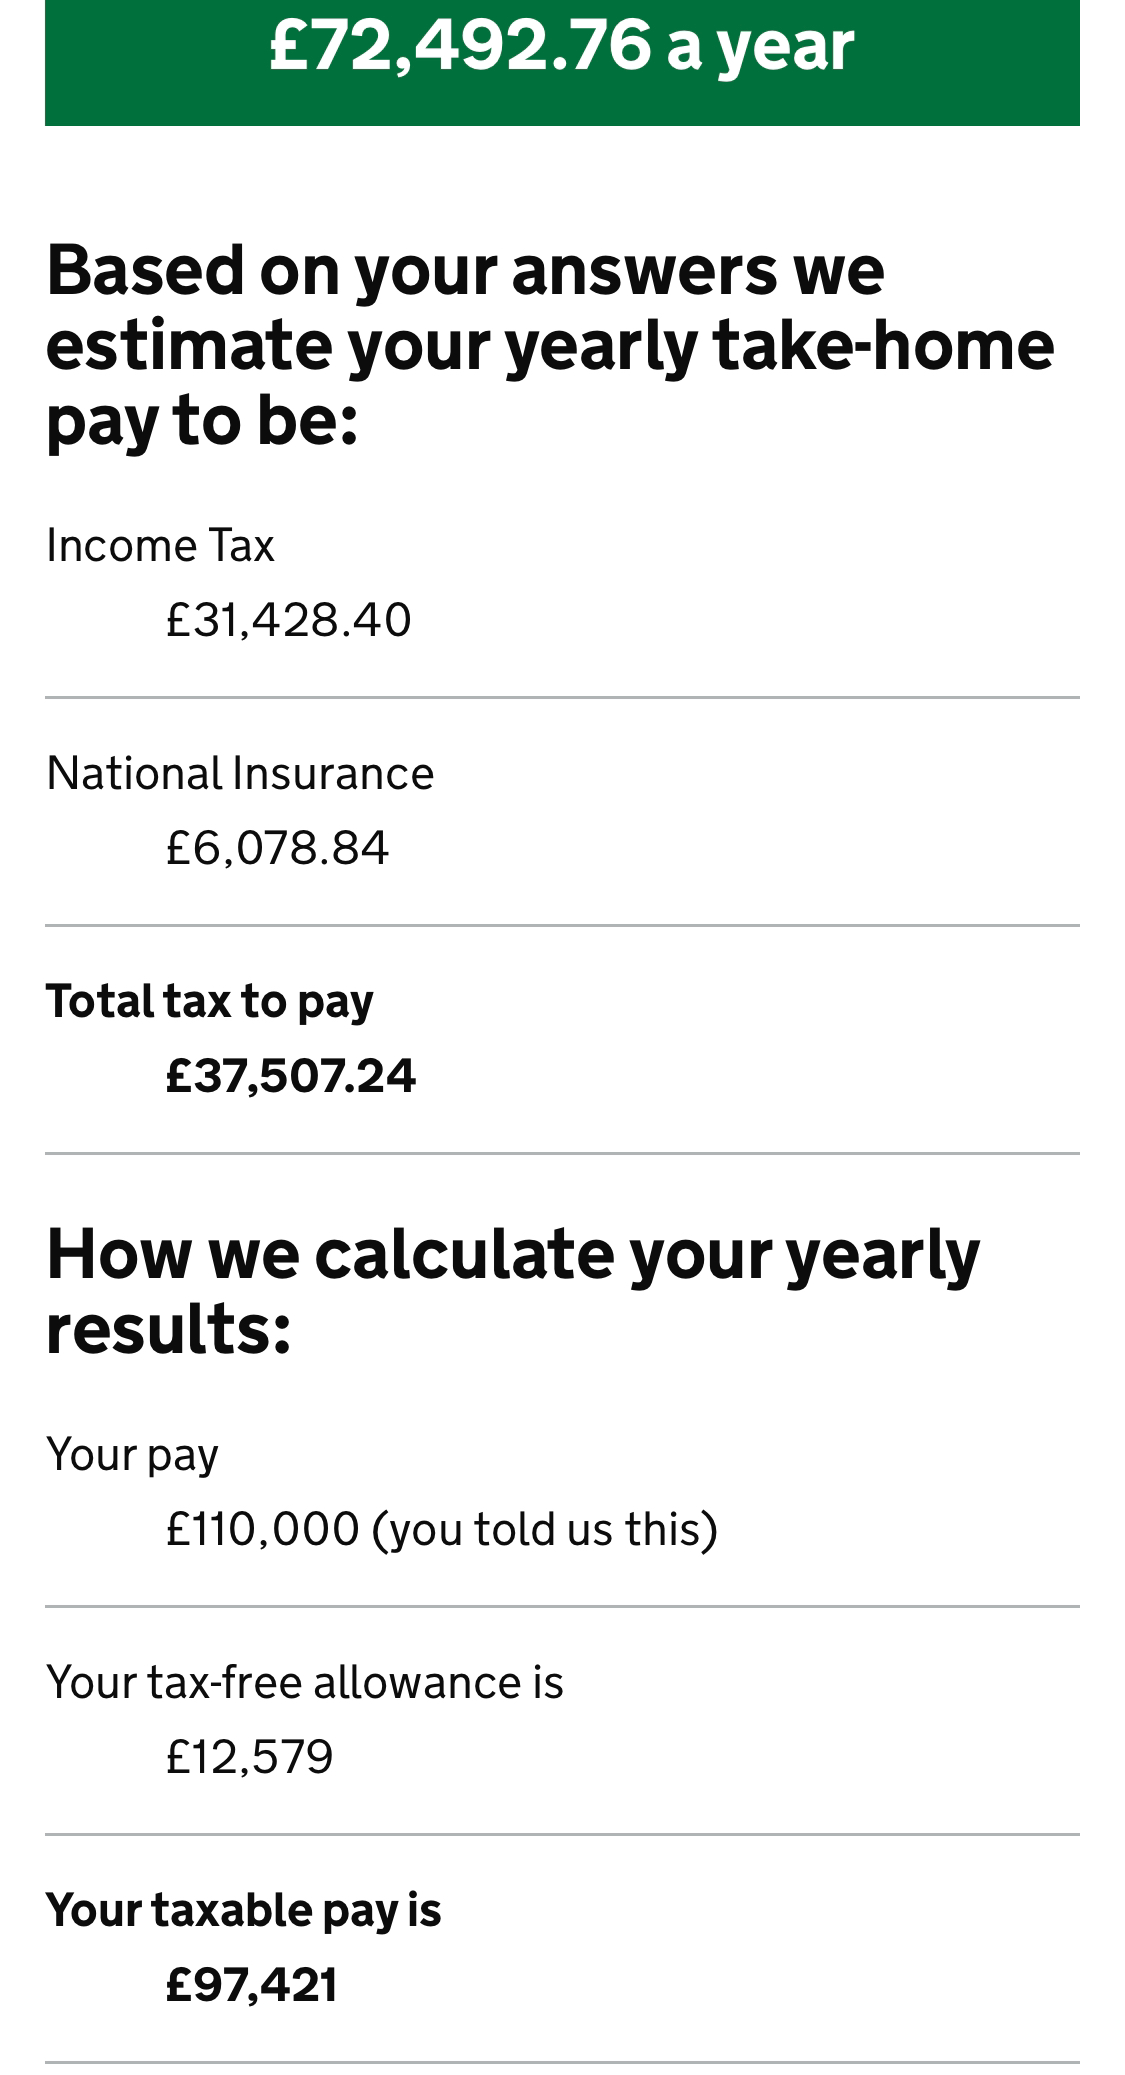
Task: Click the '(you told us this)' note
Action: [545, 1530]
